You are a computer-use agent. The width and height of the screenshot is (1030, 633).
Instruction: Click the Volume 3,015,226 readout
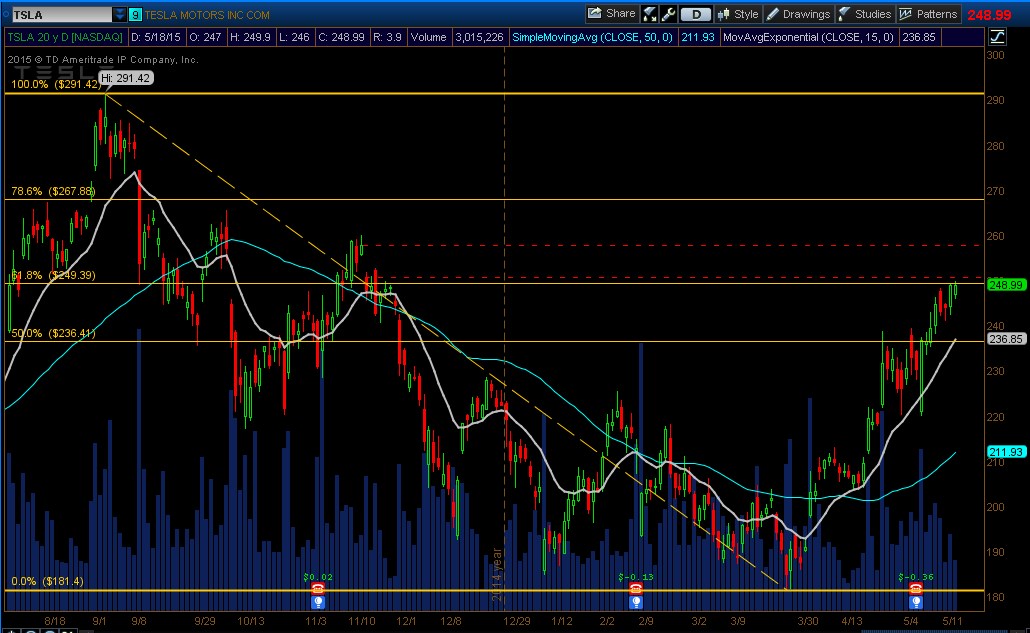[x=457, y=37]
